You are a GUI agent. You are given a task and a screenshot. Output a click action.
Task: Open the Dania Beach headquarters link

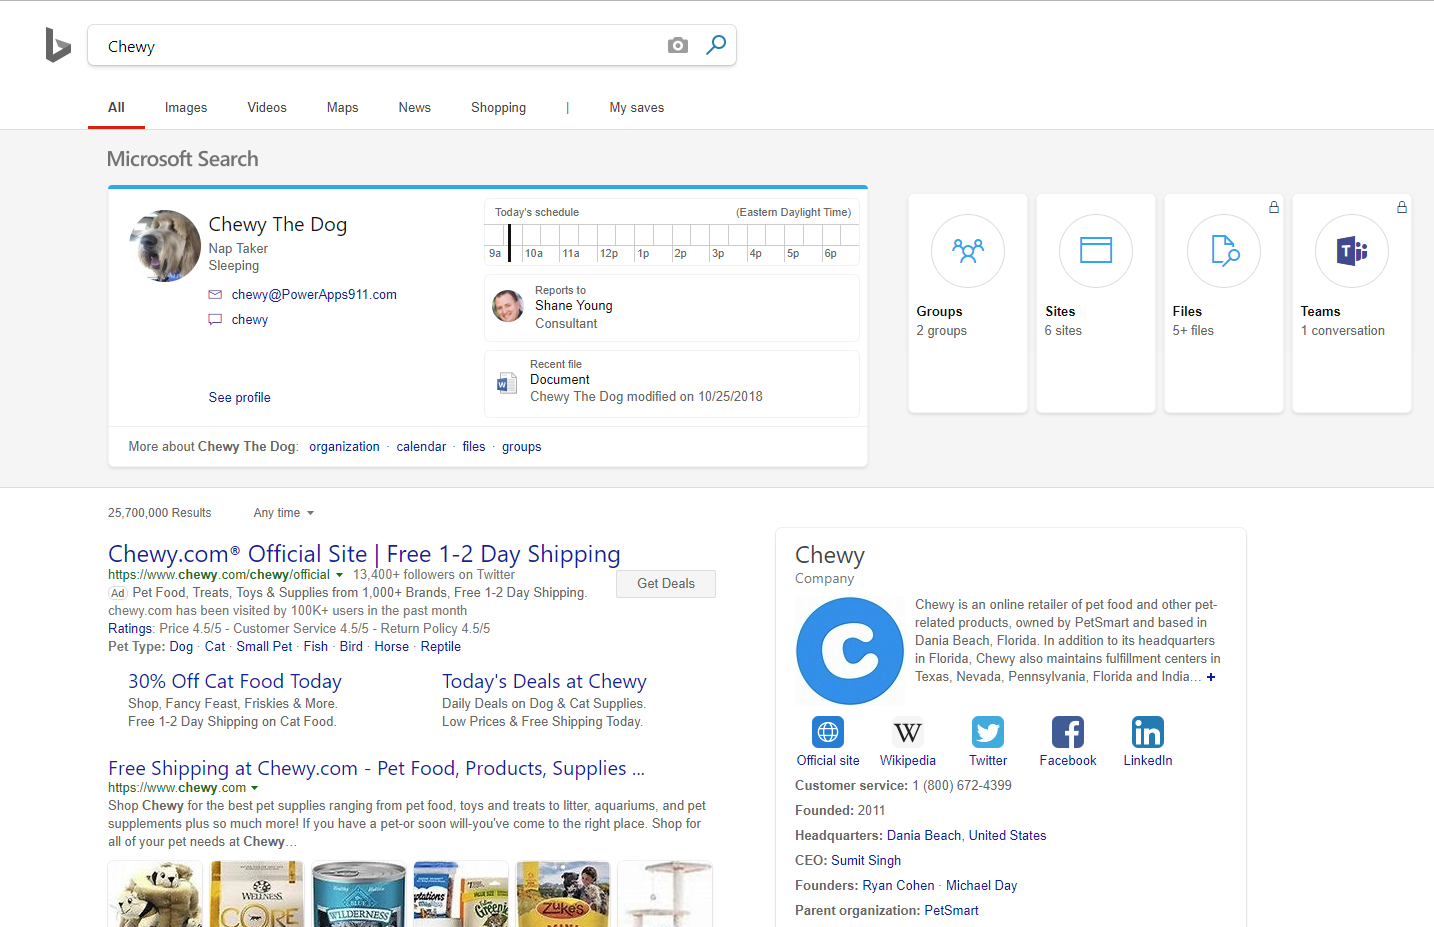(x=924, y=835)
